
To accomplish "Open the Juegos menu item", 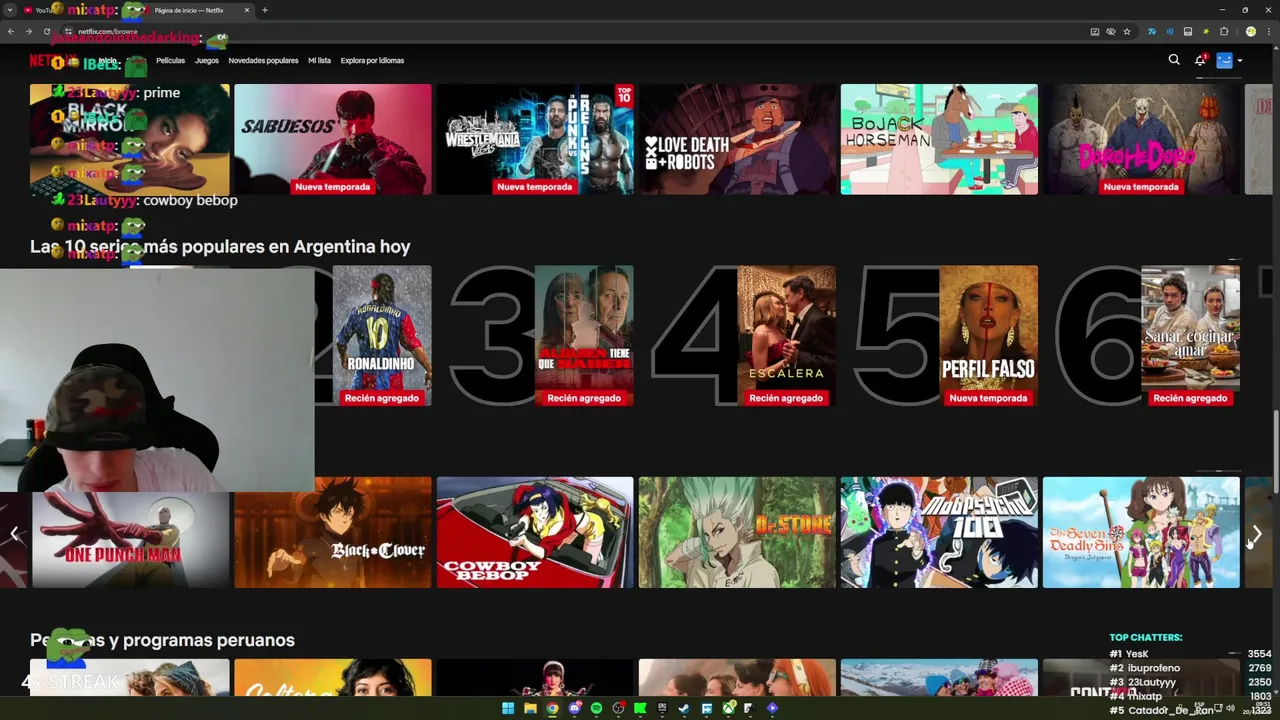I will click(206, 60).
